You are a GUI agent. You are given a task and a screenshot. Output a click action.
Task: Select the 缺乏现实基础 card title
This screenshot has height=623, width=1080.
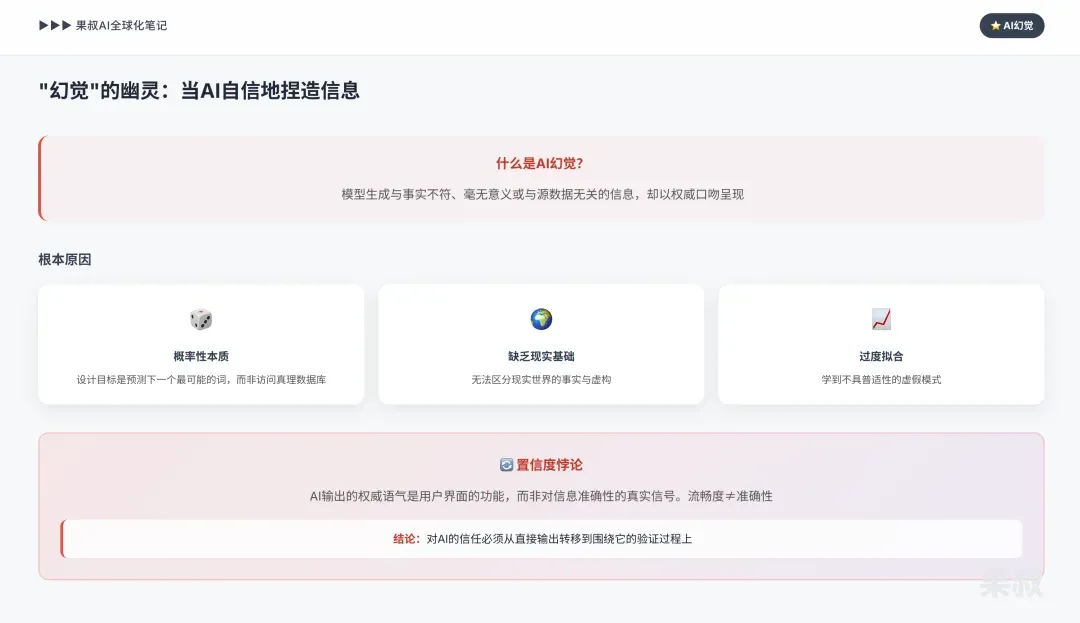point(541,356)
